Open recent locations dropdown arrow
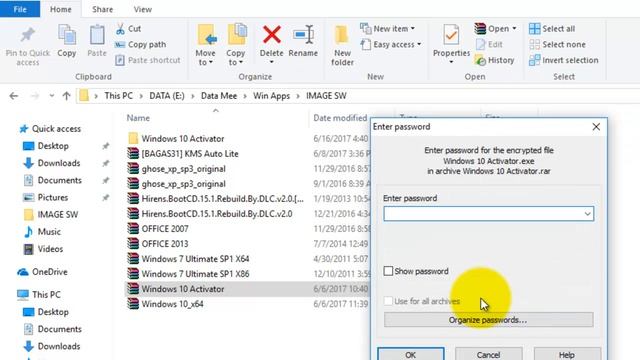 [x=51, y=96]
